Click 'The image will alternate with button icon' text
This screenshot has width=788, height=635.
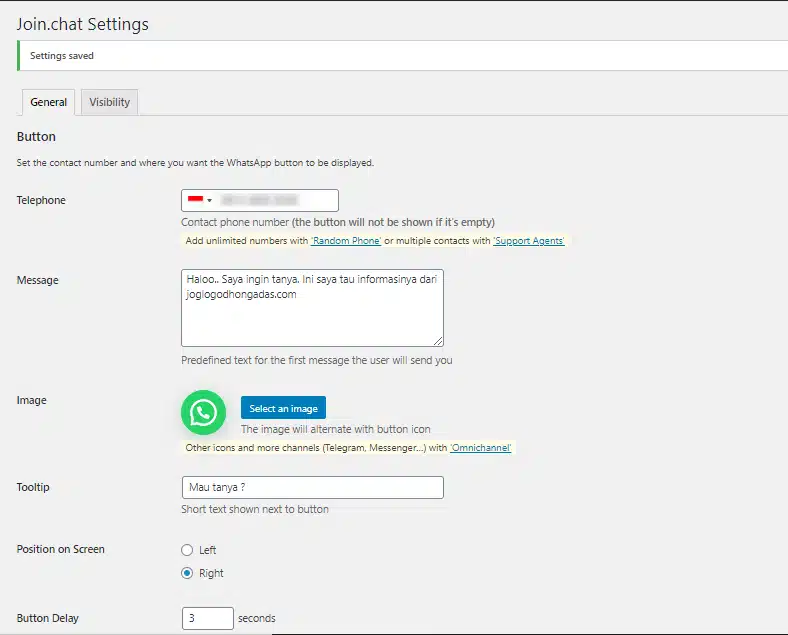(336, 430)
